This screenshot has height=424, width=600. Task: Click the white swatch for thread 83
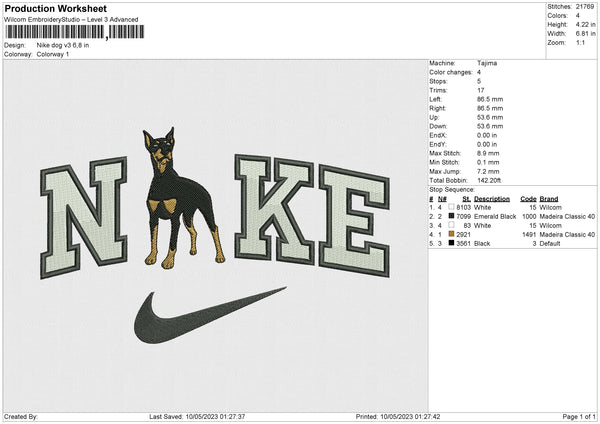(452, 225)
